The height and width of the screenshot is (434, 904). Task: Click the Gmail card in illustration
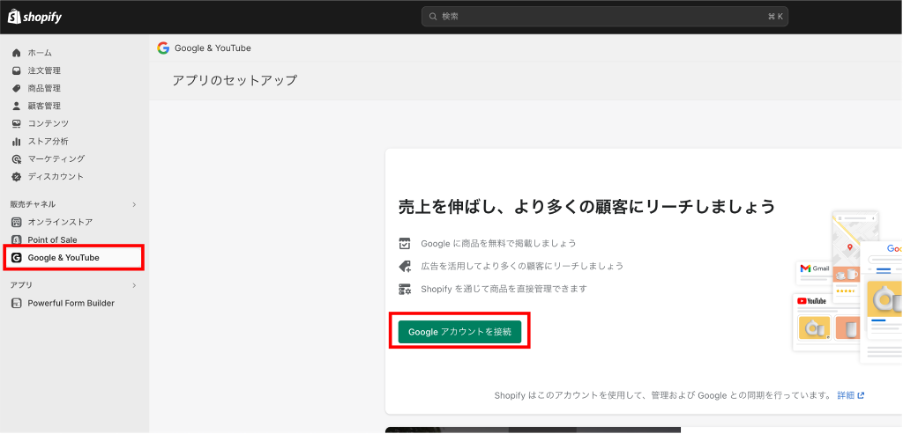click(813, 273)
